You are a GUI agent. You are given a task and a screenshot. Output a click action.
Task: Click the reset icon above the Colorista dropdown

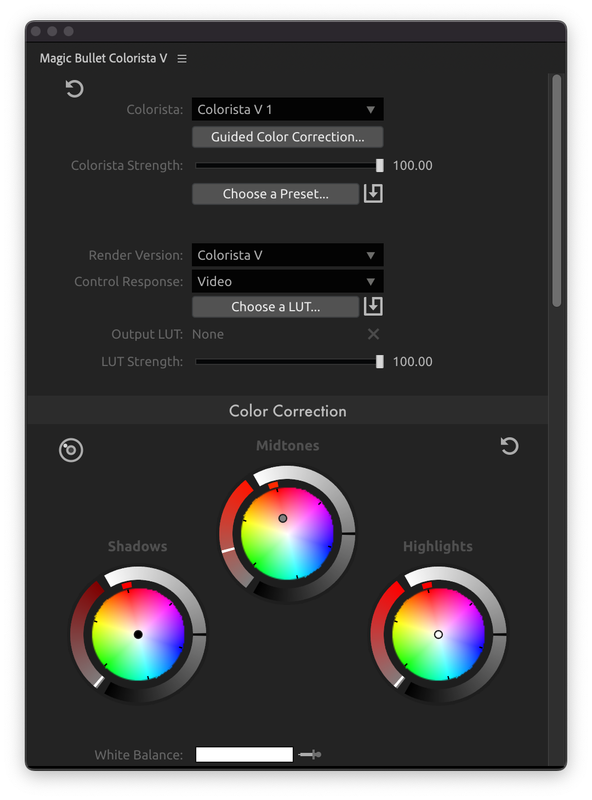(x=75, y=89)
